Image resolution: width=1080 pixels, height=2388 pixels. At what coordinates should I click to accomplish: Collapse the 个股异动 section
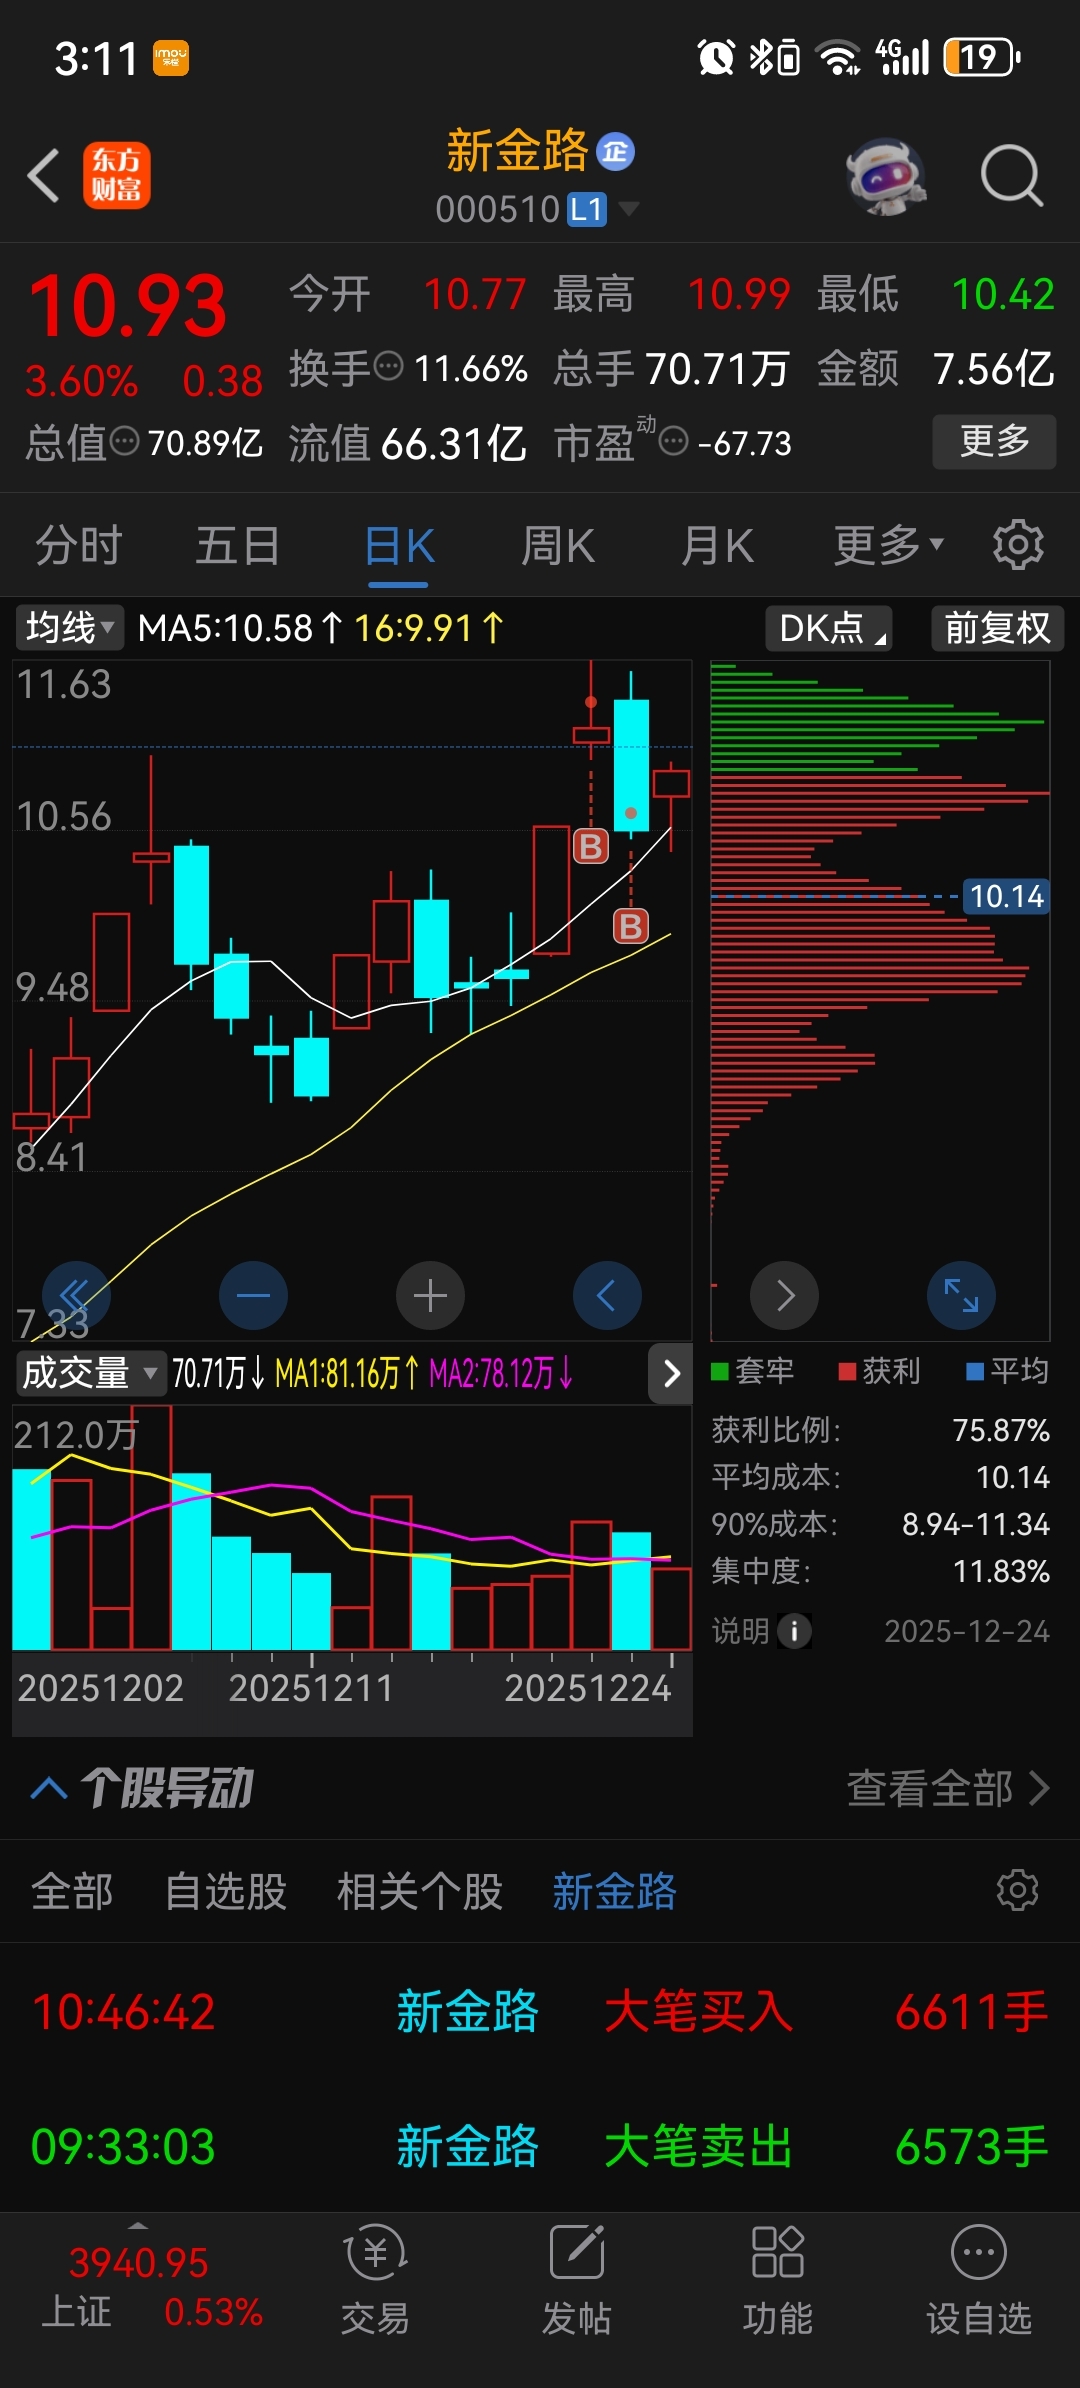click(x=49, y=1788)
